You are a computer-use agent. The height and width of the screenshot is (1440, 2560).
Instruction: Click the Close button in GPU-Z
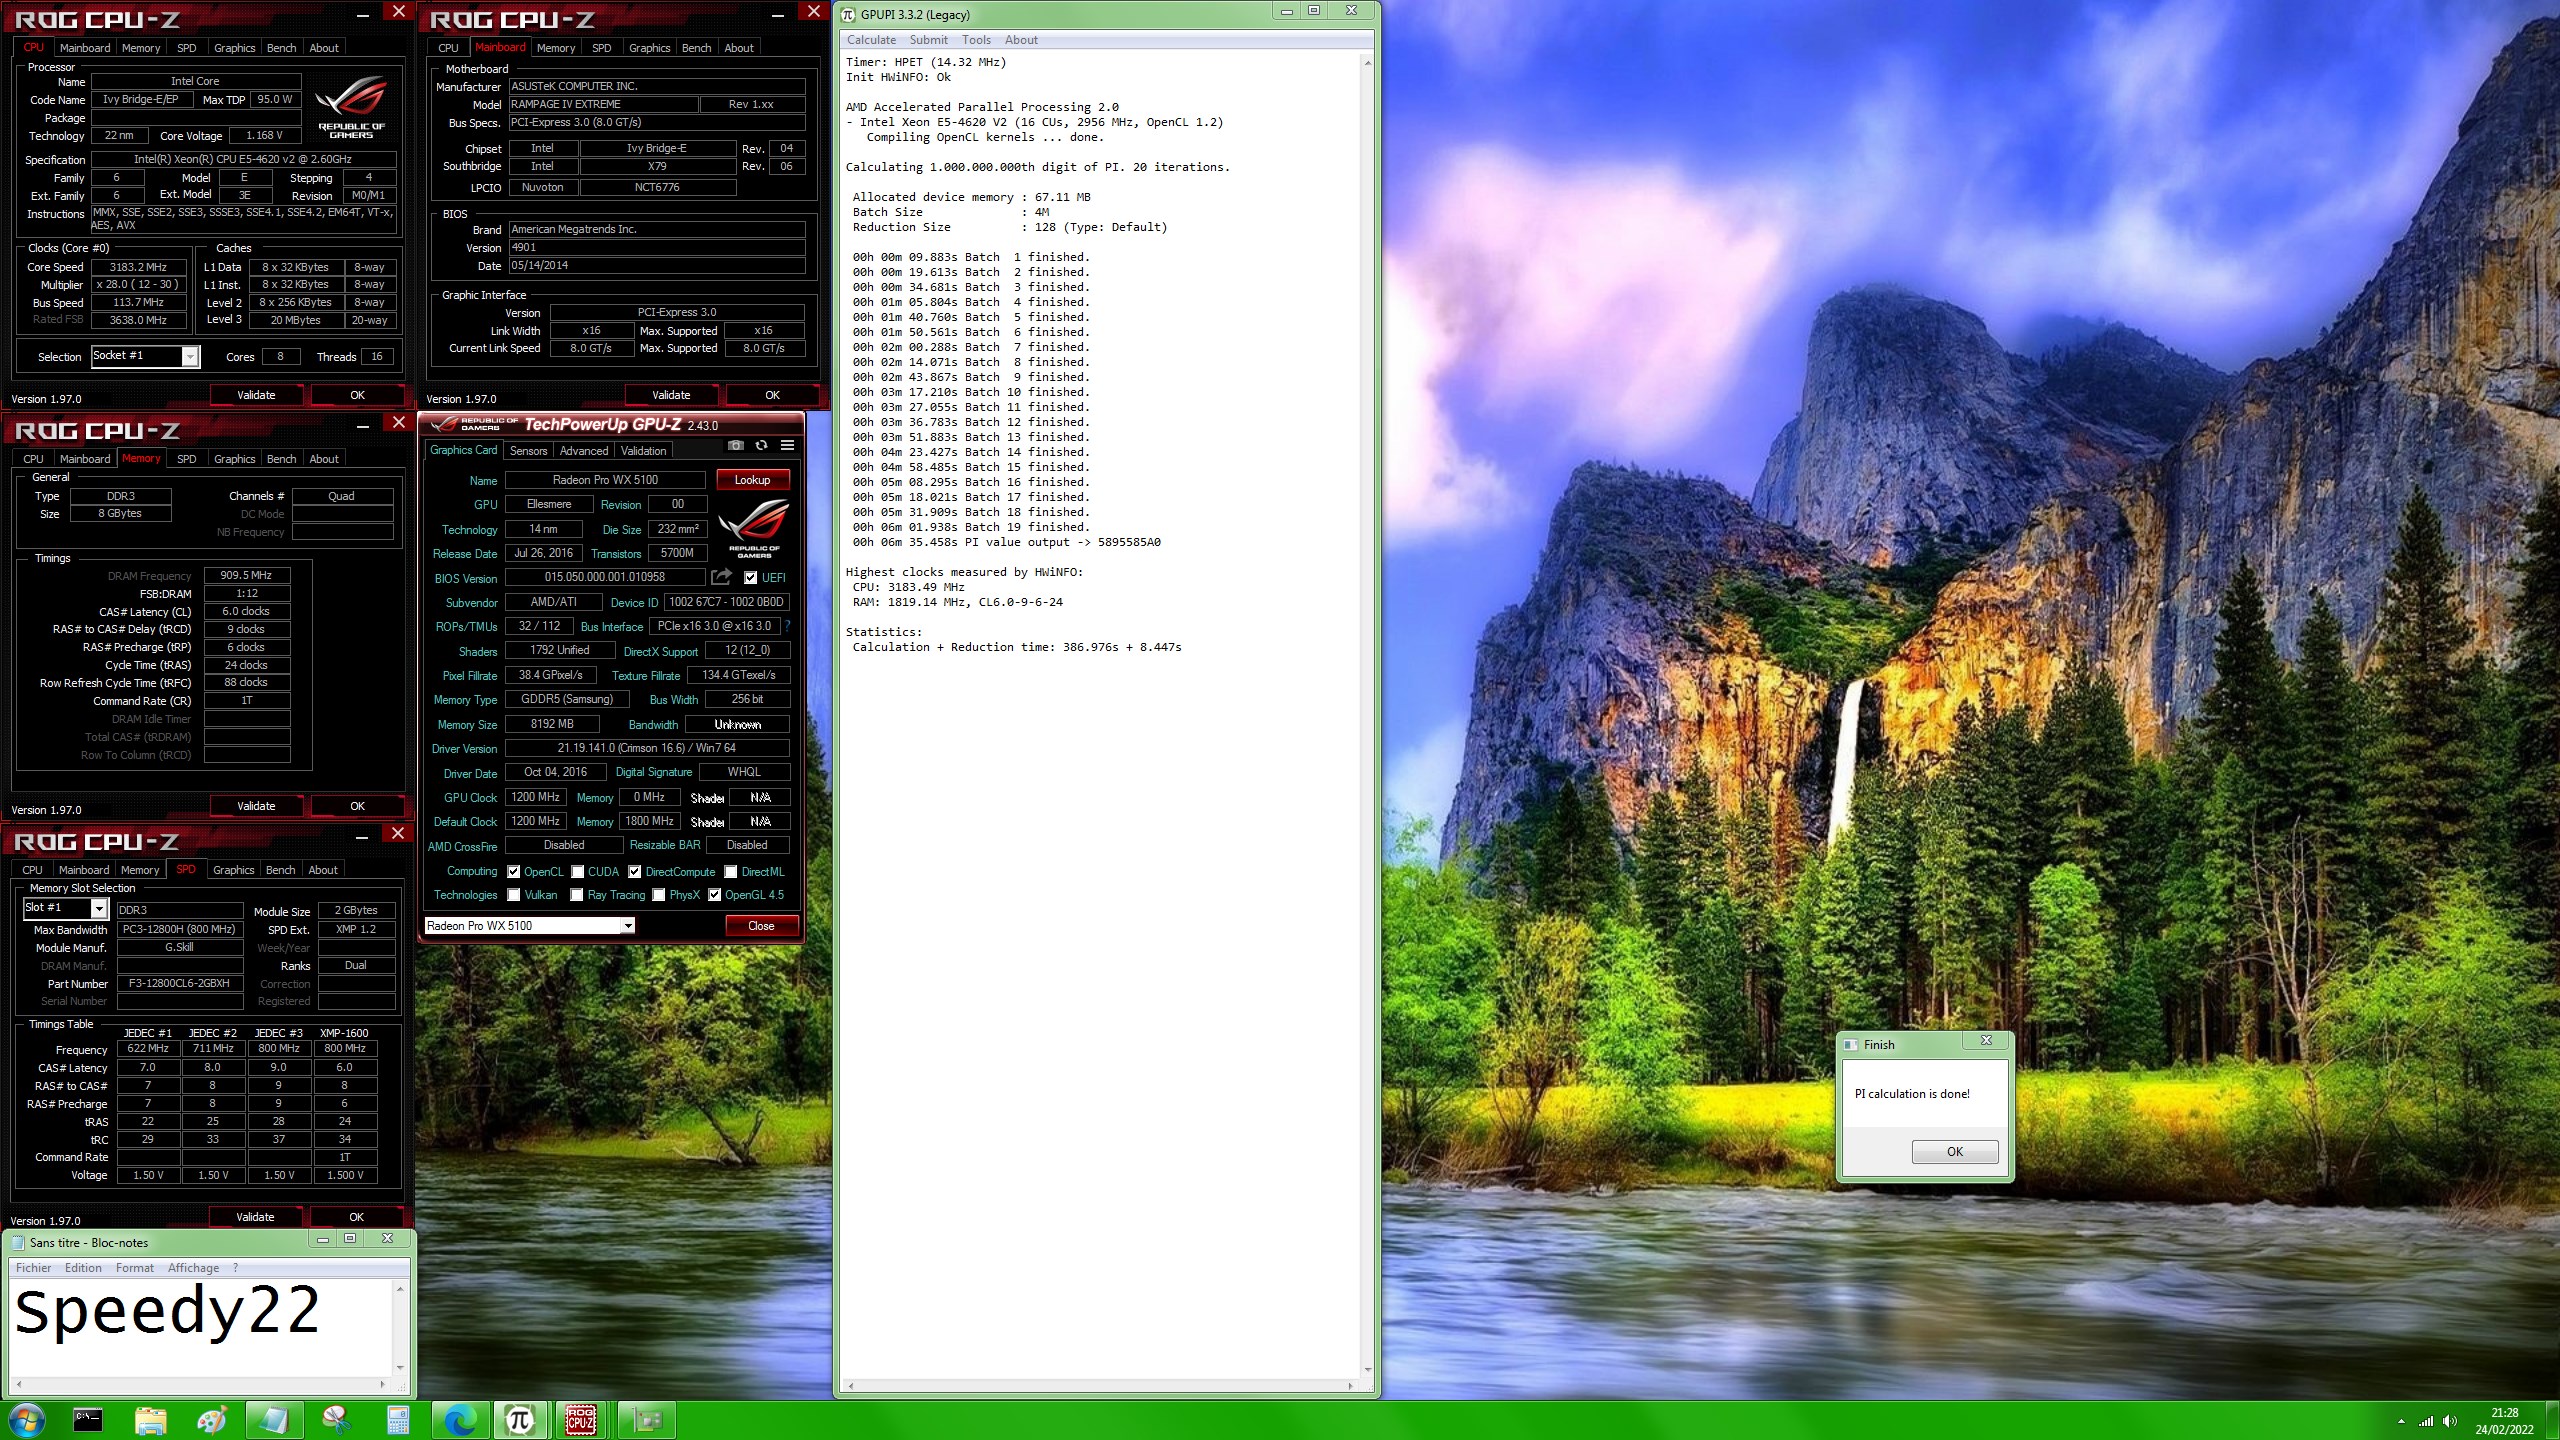coord(761,926)
